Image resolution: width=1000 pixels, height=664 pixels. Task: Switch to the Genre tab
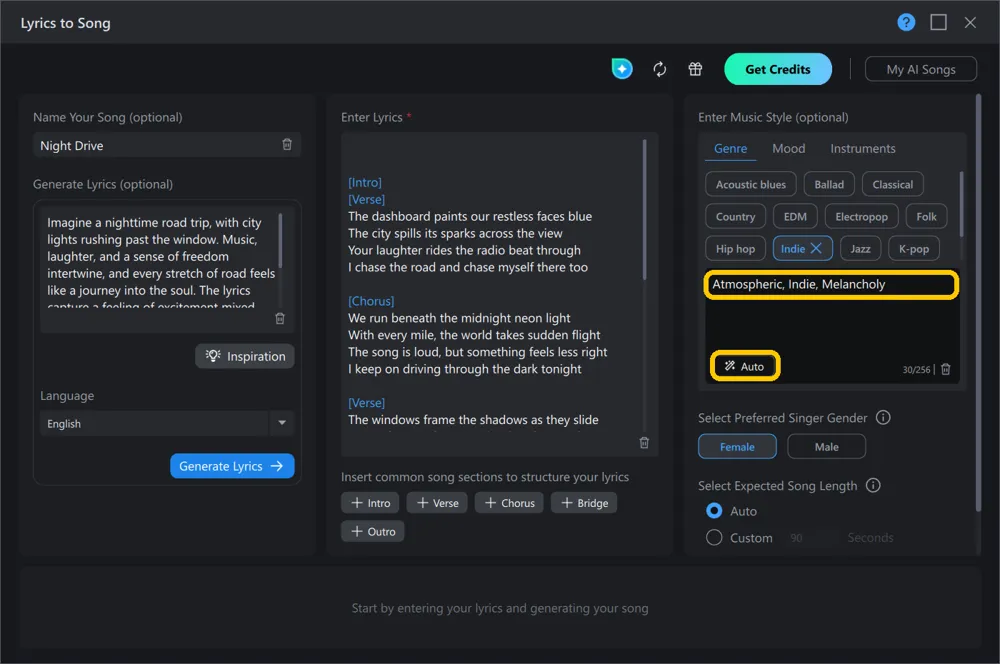click(x=730, y=149)
